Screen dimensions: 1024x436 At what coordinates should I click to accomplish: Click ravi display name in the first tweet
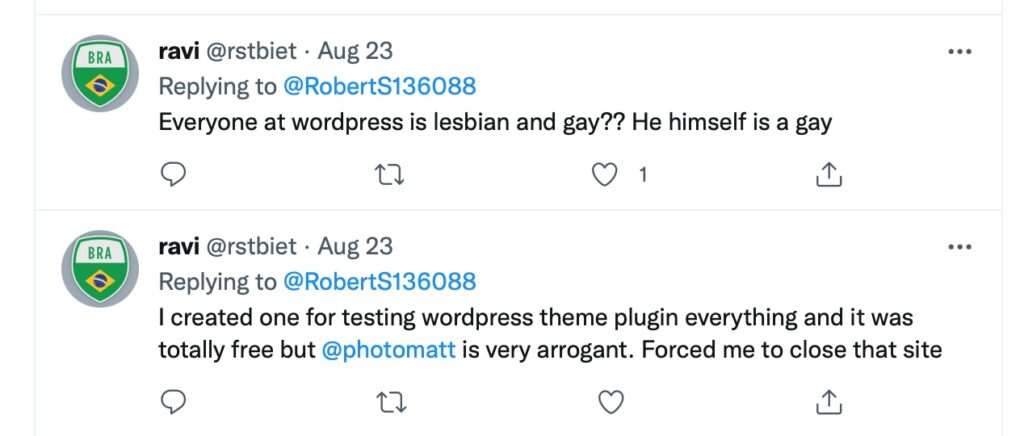[x=177, y=50]
